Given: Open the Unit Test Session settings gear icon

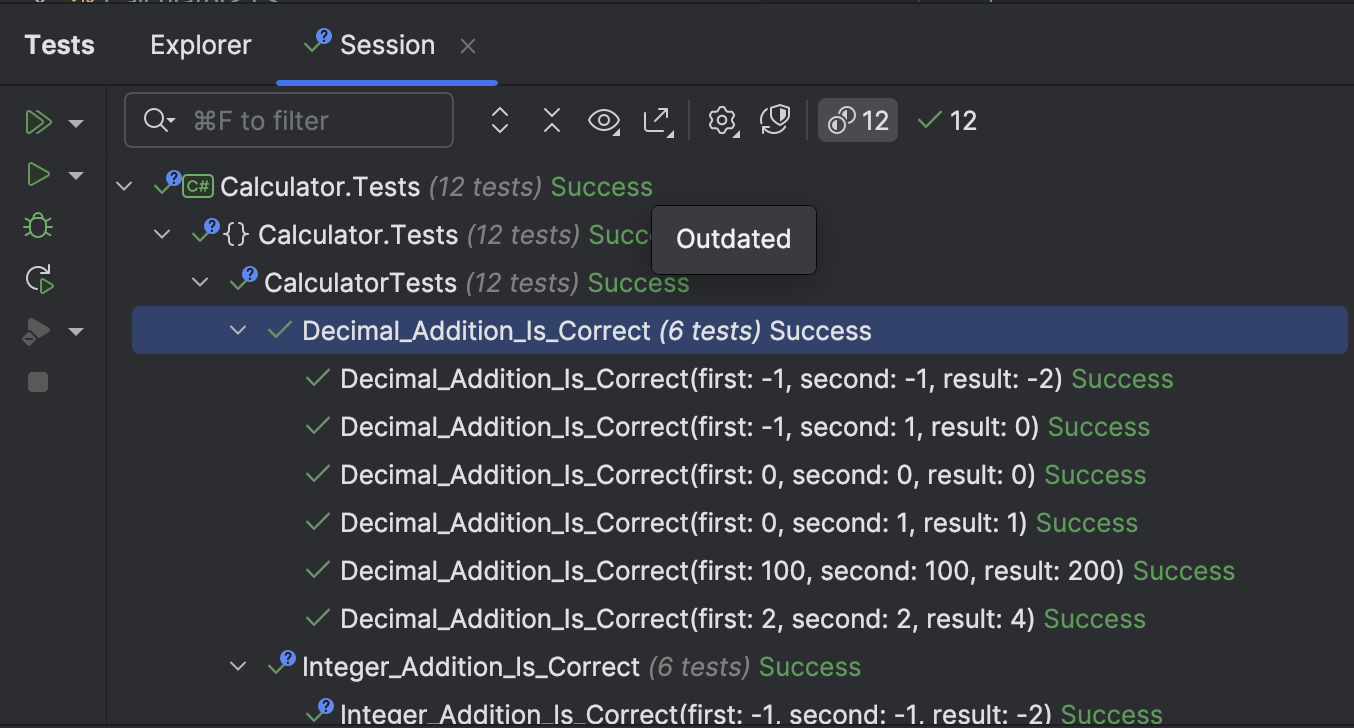Looking at the screenshot, I should coord(722,120).
